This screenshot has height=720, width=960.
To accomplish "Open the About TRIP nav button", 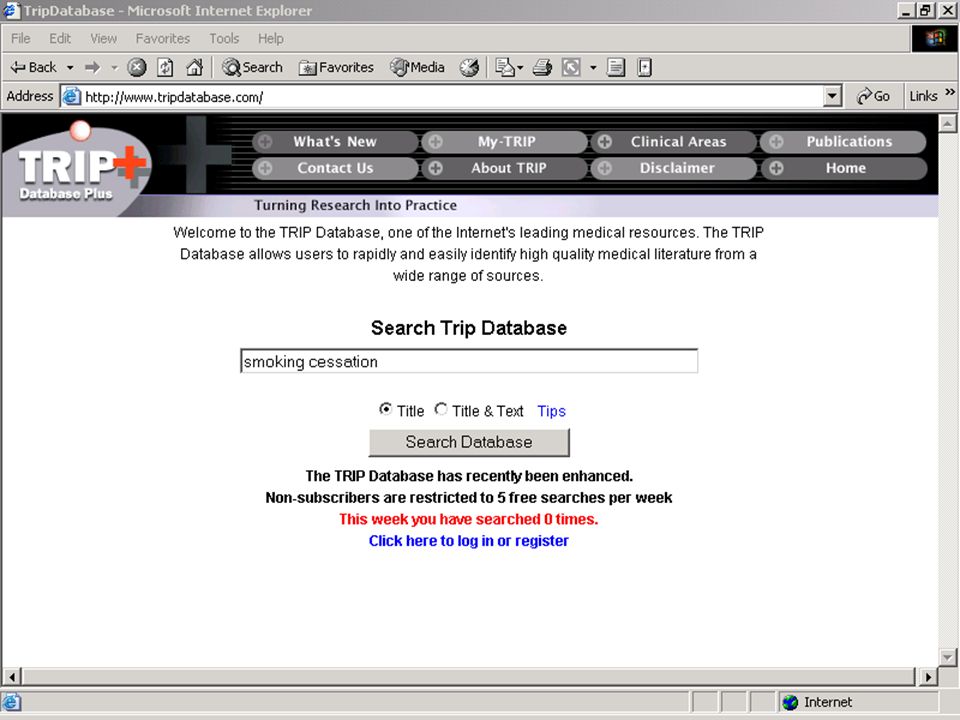I will click(505, 168).
